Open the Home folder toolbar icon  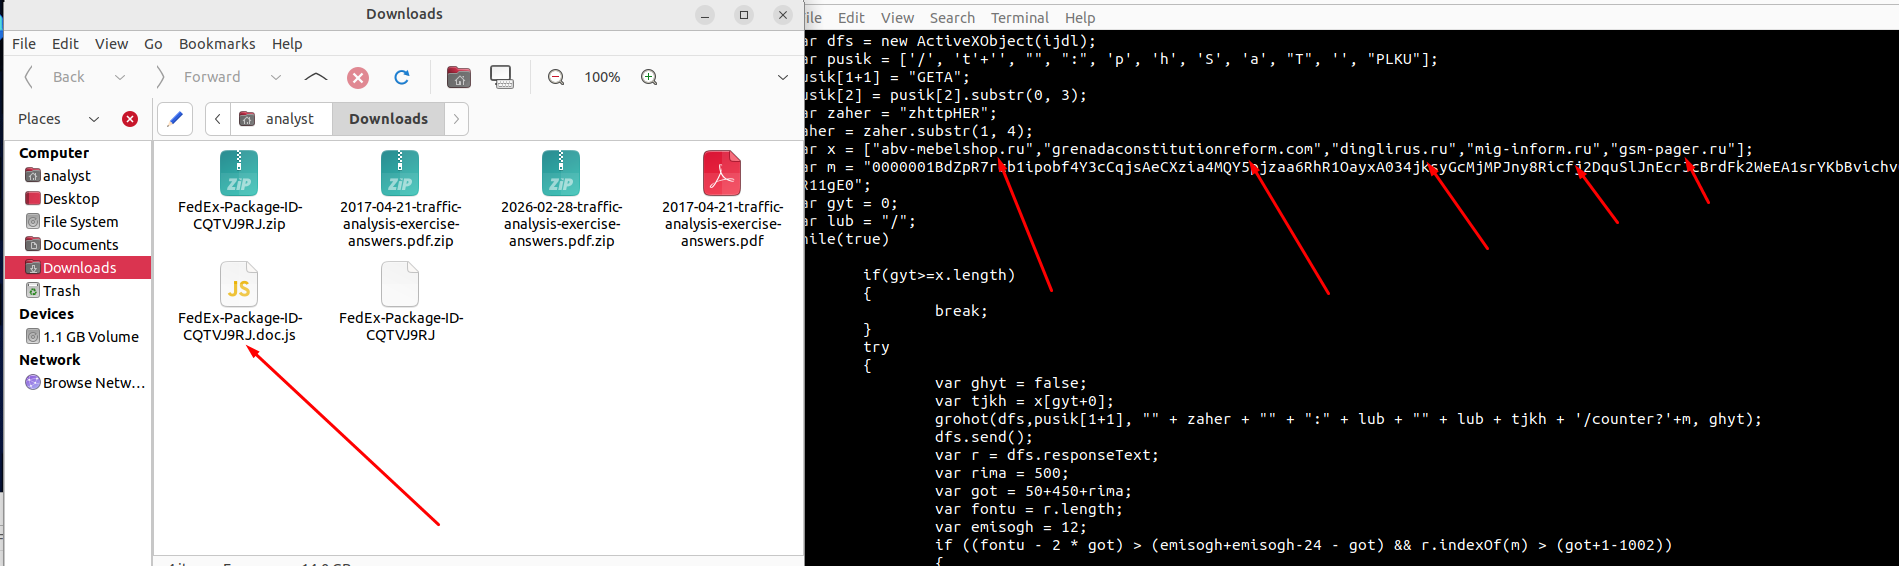click(x=459, y=77)
